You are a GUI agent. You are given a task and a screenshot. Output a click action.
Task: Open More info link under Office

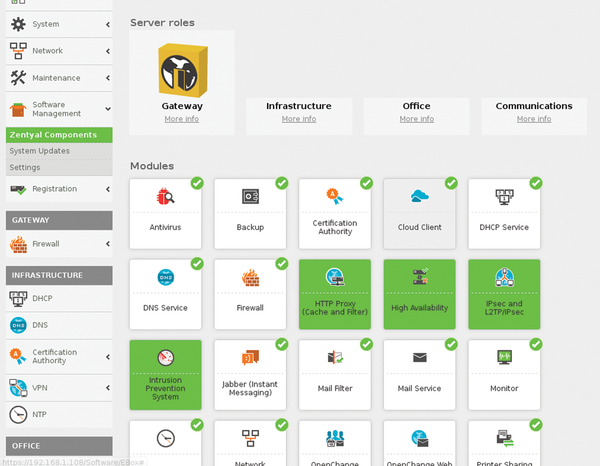click(x=417, y=119)
